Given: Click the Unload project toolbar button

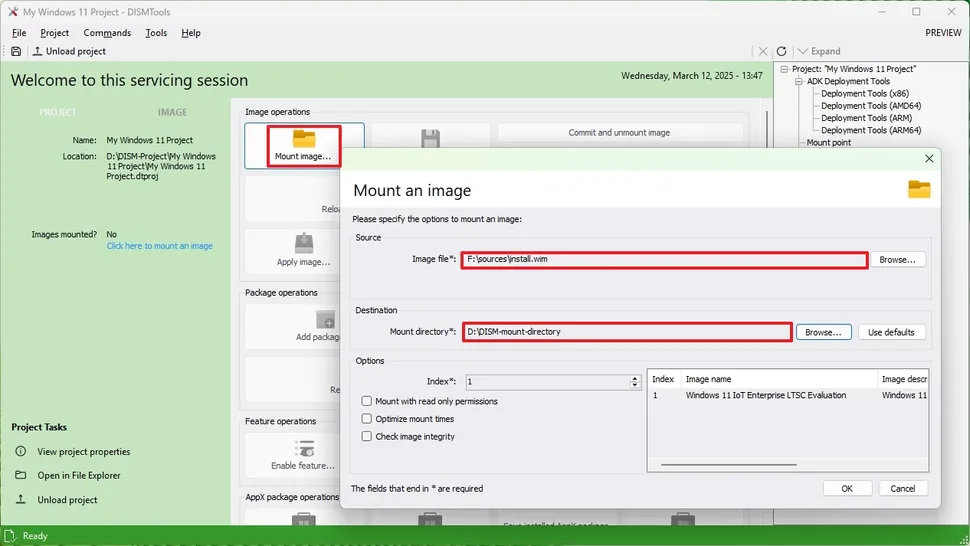Looking at the screenshot, I should tap(69, 51).
